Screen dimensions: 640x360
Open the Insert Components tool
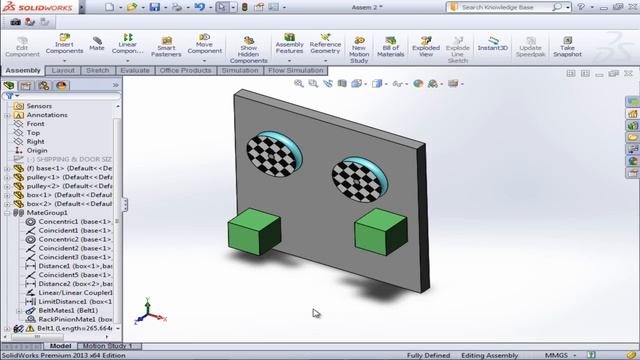coord(64,44)
